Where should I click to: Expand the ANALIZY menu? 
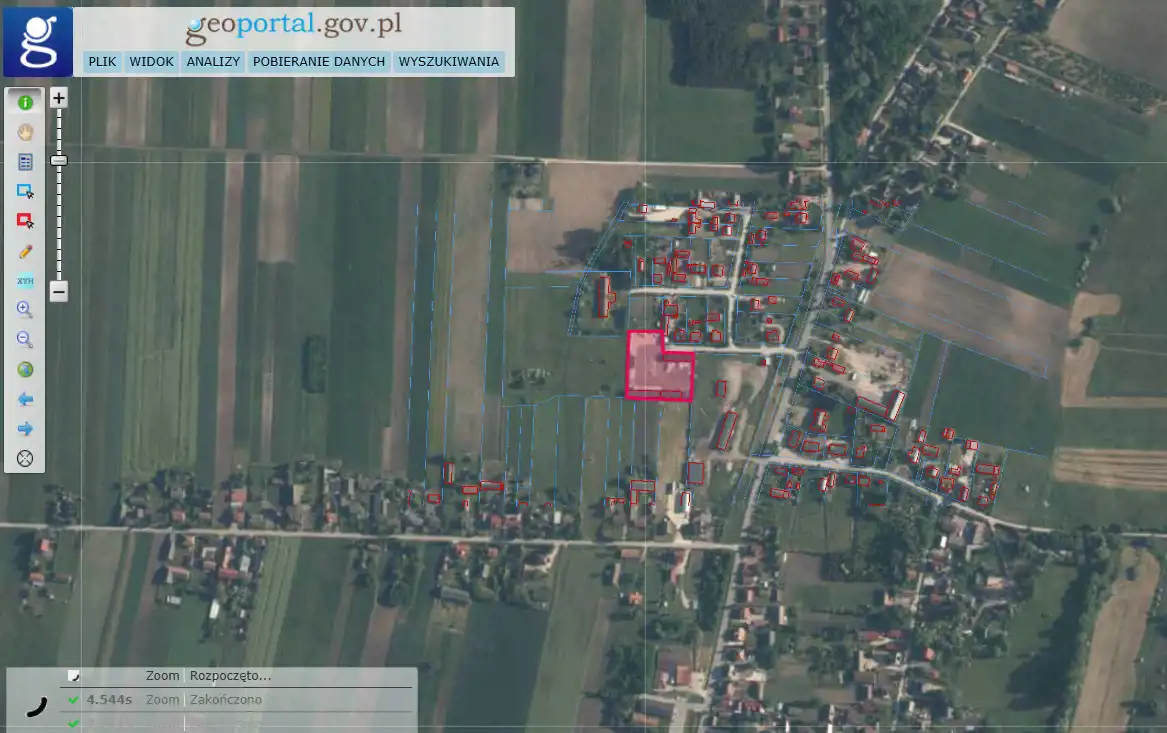pos(213,62)
